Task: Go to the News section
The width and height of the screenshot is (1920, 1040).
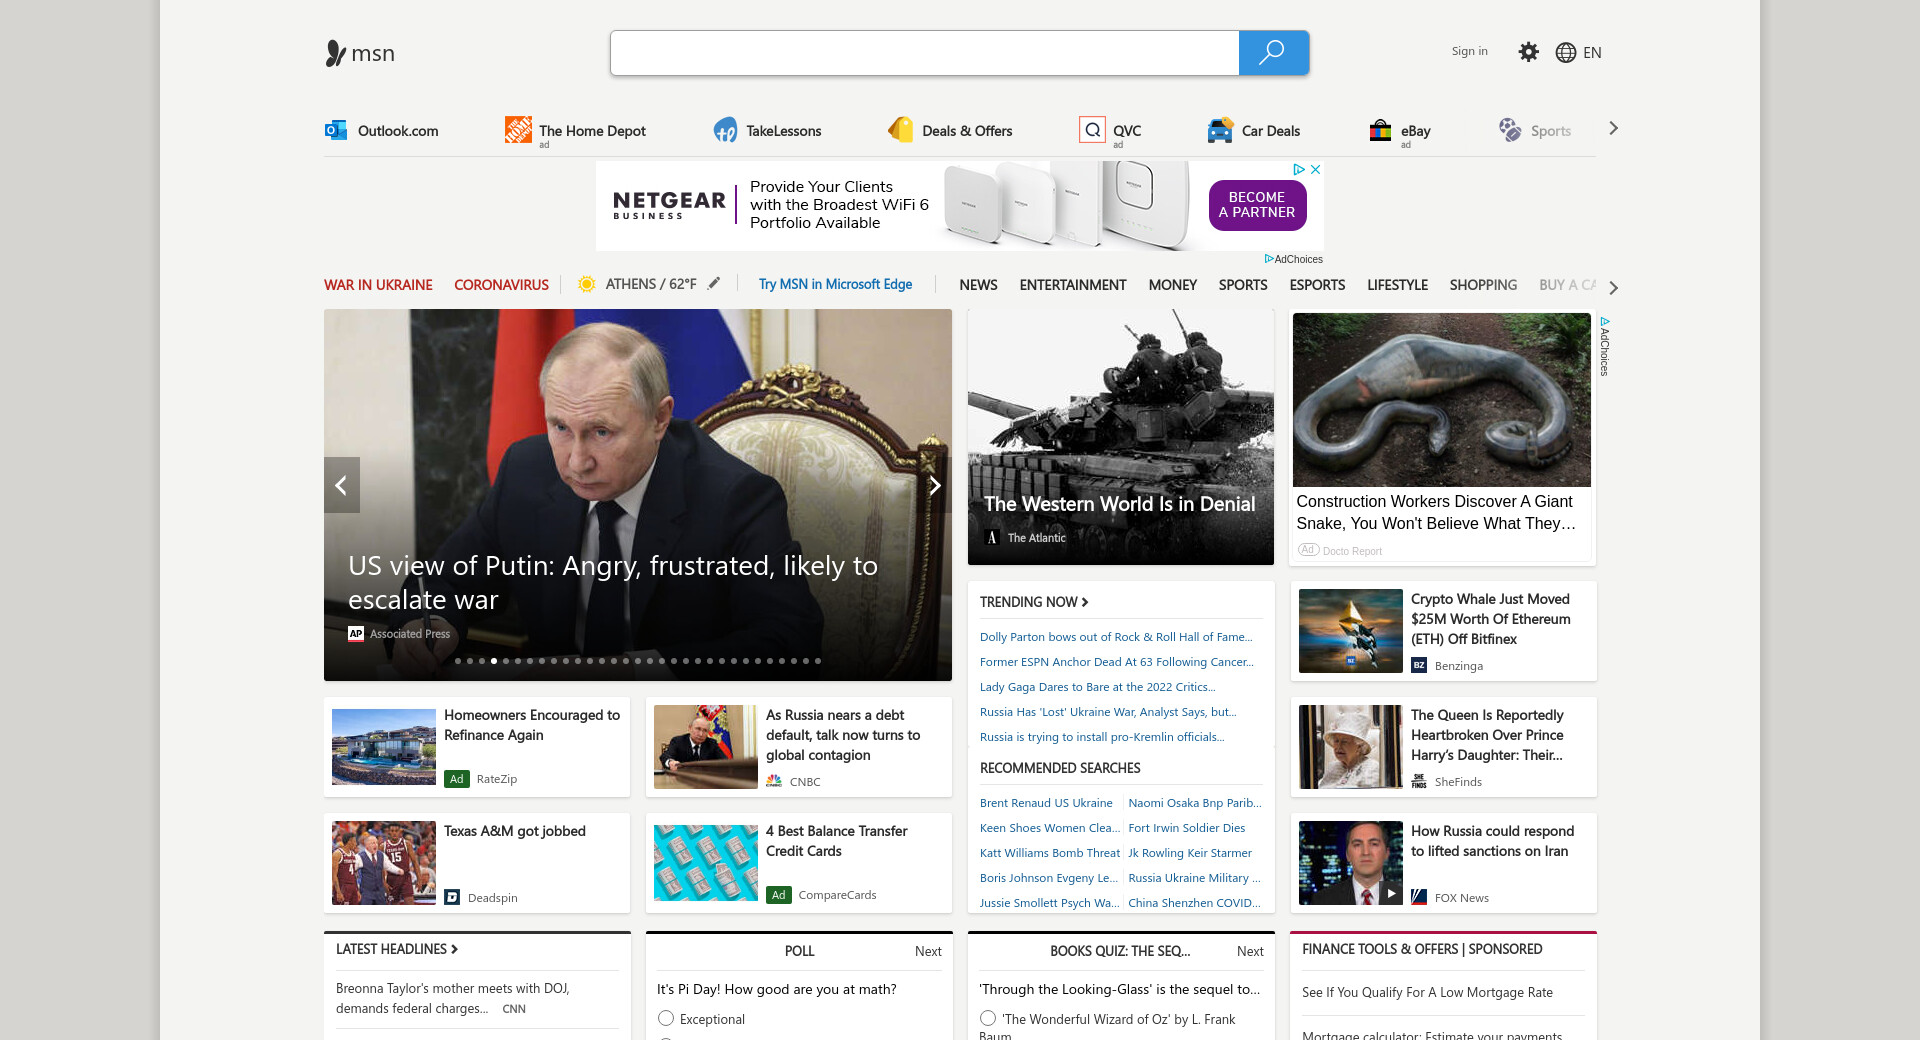Action: click(x=978, y=285)
